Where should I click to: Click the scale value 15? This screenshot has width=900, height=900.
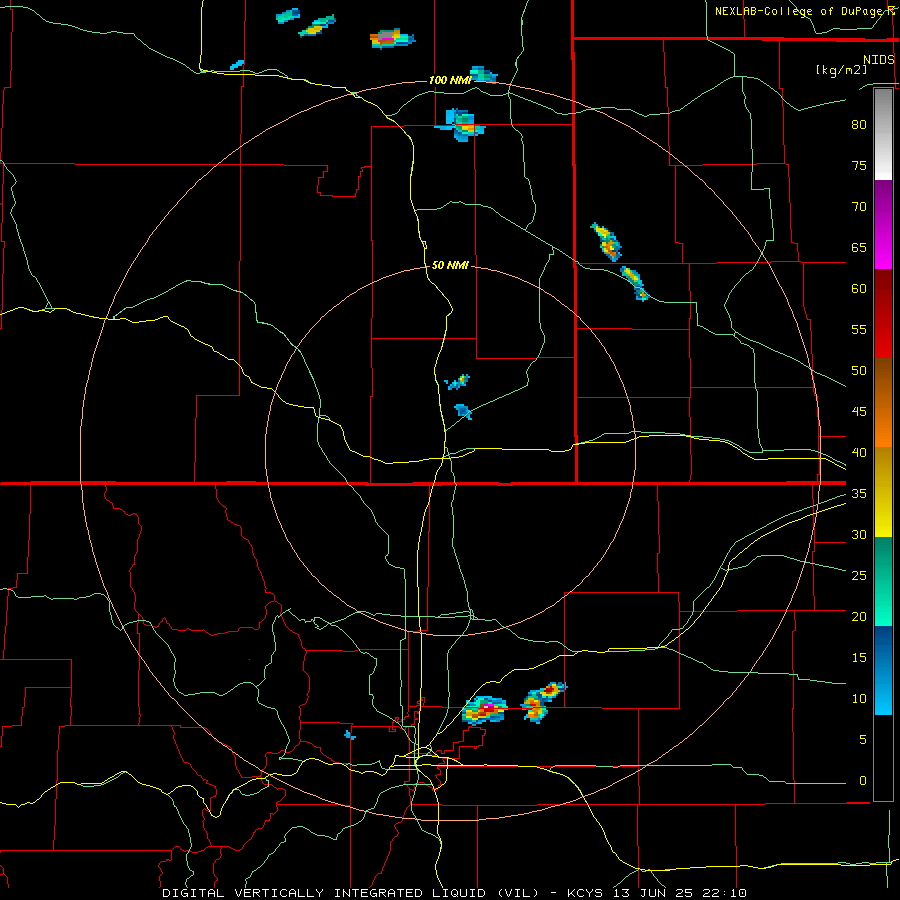point(859,658)
